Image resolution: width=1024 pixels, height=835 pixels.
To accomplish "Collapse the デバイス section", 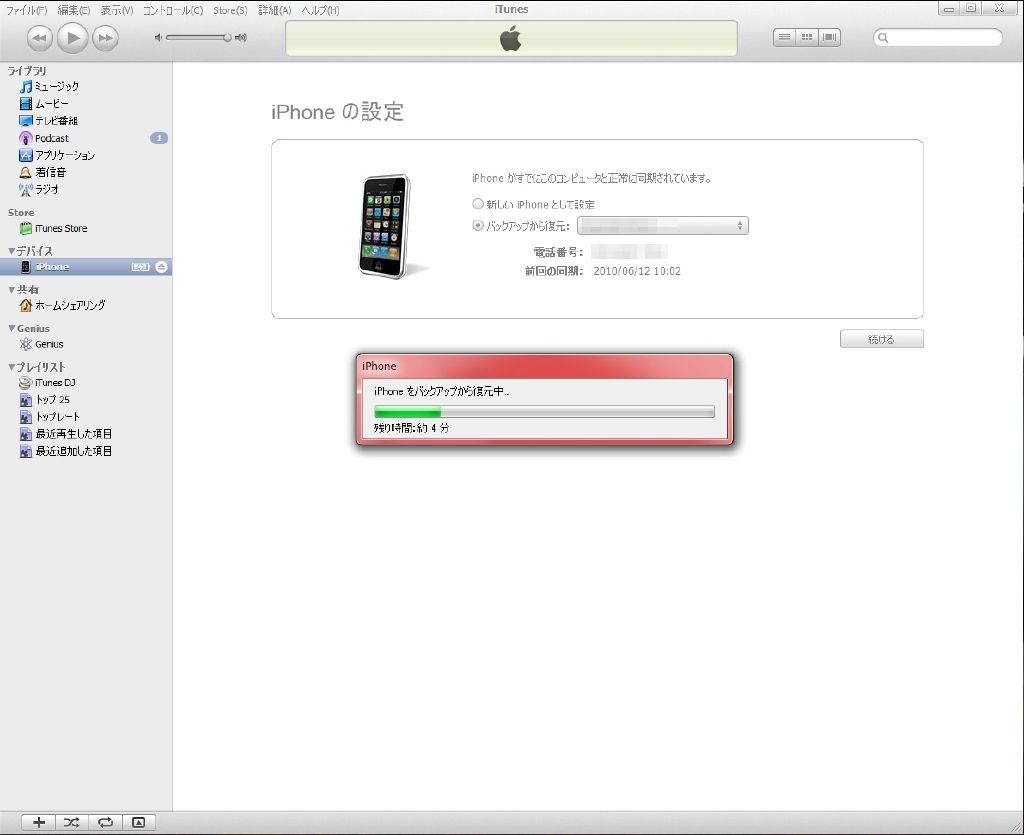I will tap(11, 251).
